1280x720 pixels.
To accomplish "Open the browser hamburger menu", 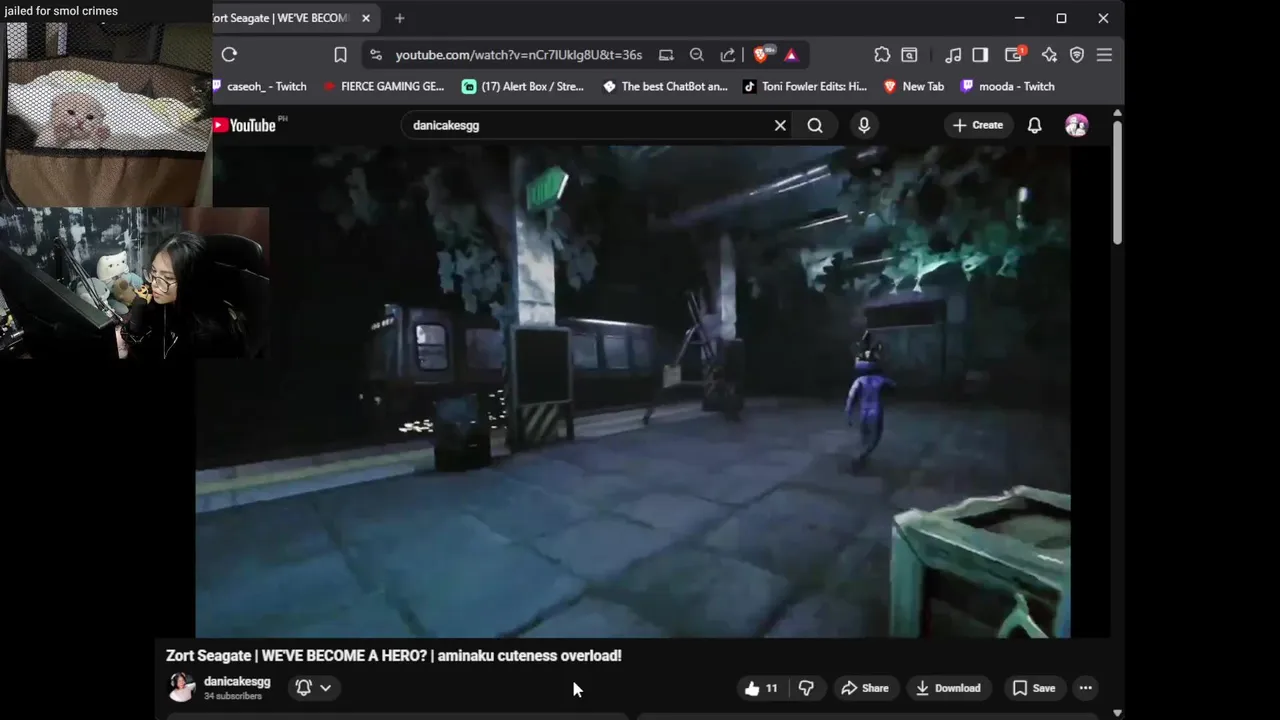I will [x=1104, y=55].
